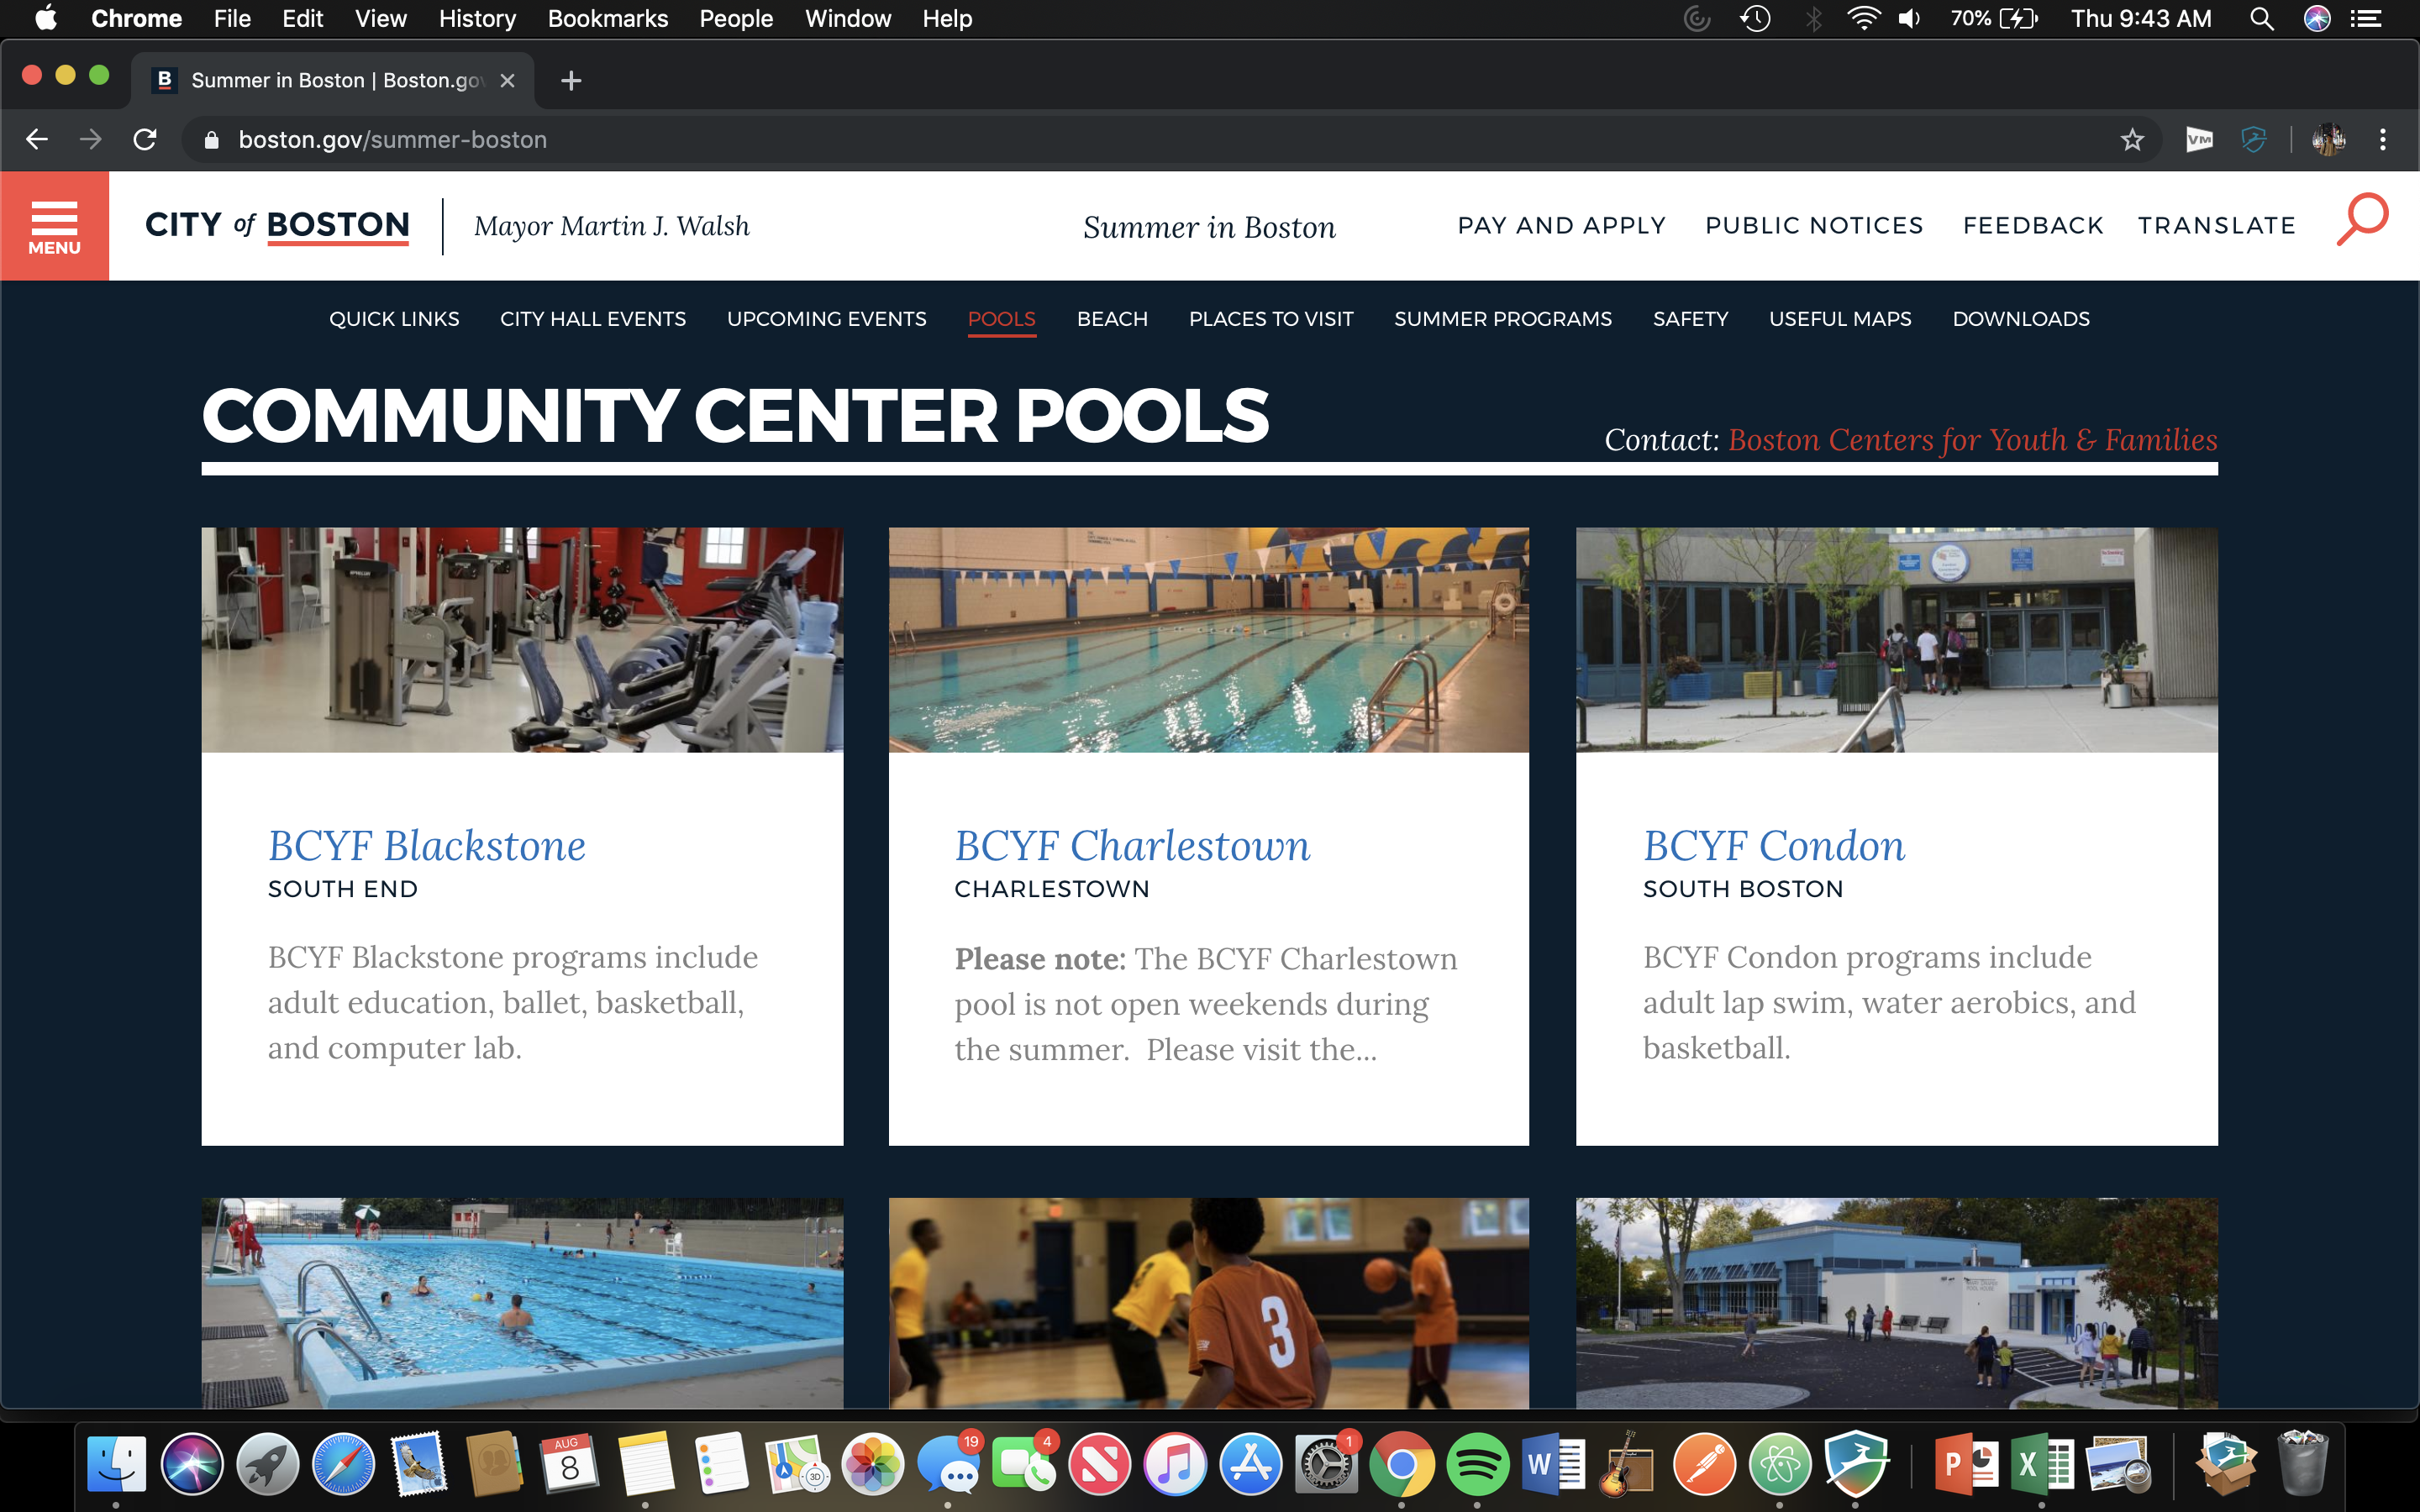Screen dimensions: 2420x1512
Task: Open a new tab with plus button
Action: pyautogui.click(x=571, y=80)
